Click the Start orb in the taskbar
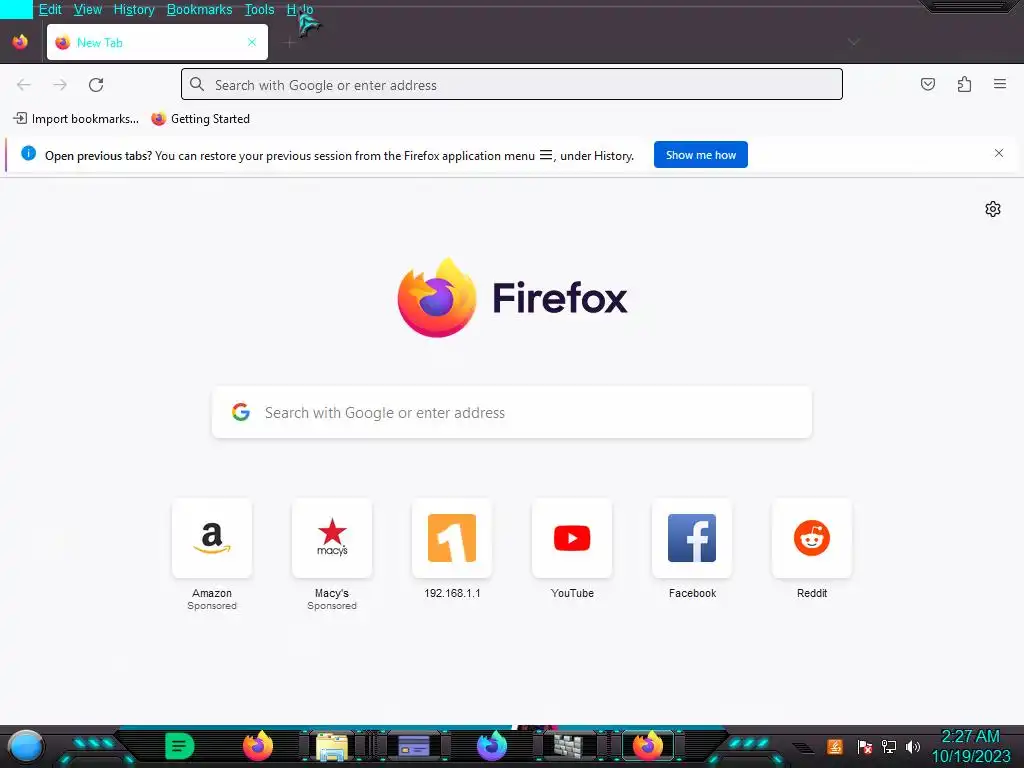1024x768 pixels. tap(25, 746)
